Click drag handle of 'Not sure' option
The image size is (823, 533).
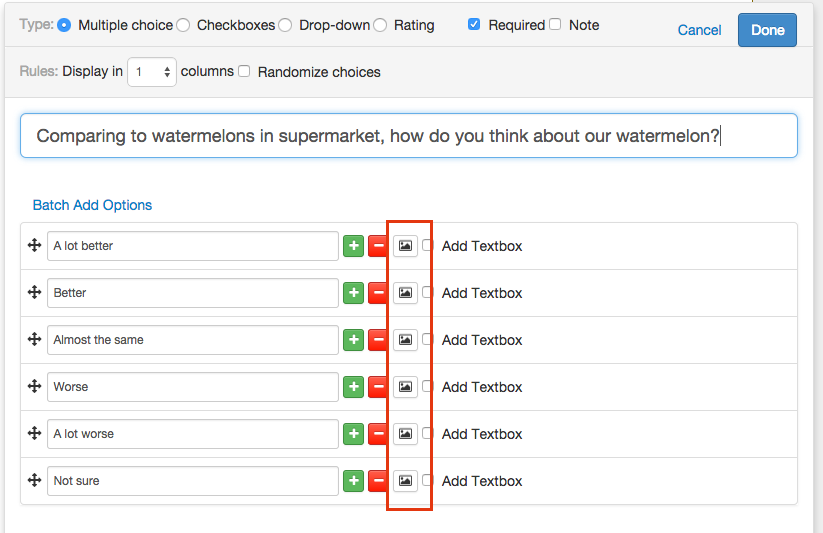pyautogui.click(x=34, y=480)
